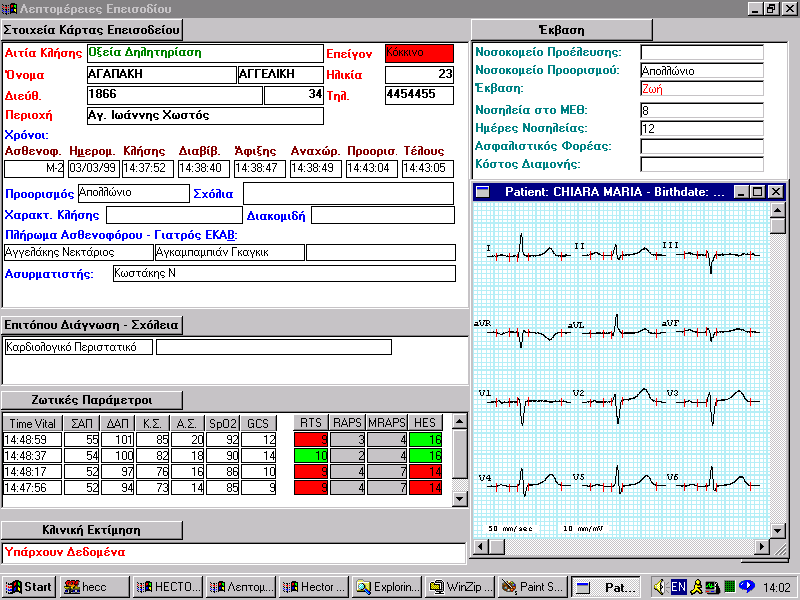This screenshot has height=600, width=800.
Task: Switch to hecc taskbar item
Action: point(94,587)
